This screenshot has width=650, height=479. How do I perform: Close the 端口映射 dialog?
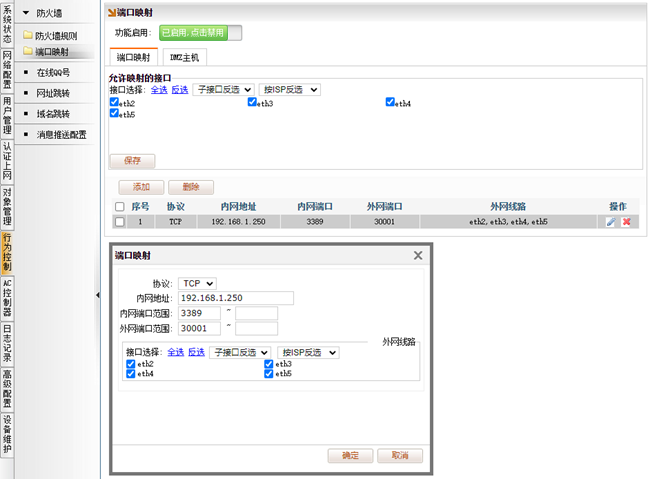click(x=418, y=255)
